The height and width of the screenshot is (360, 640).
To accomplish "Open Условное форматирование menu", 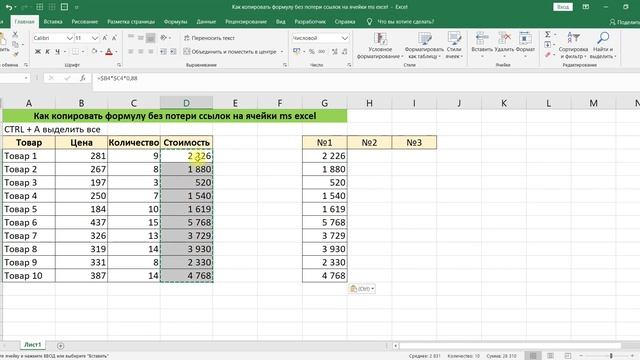I will [x=380, y=45].
